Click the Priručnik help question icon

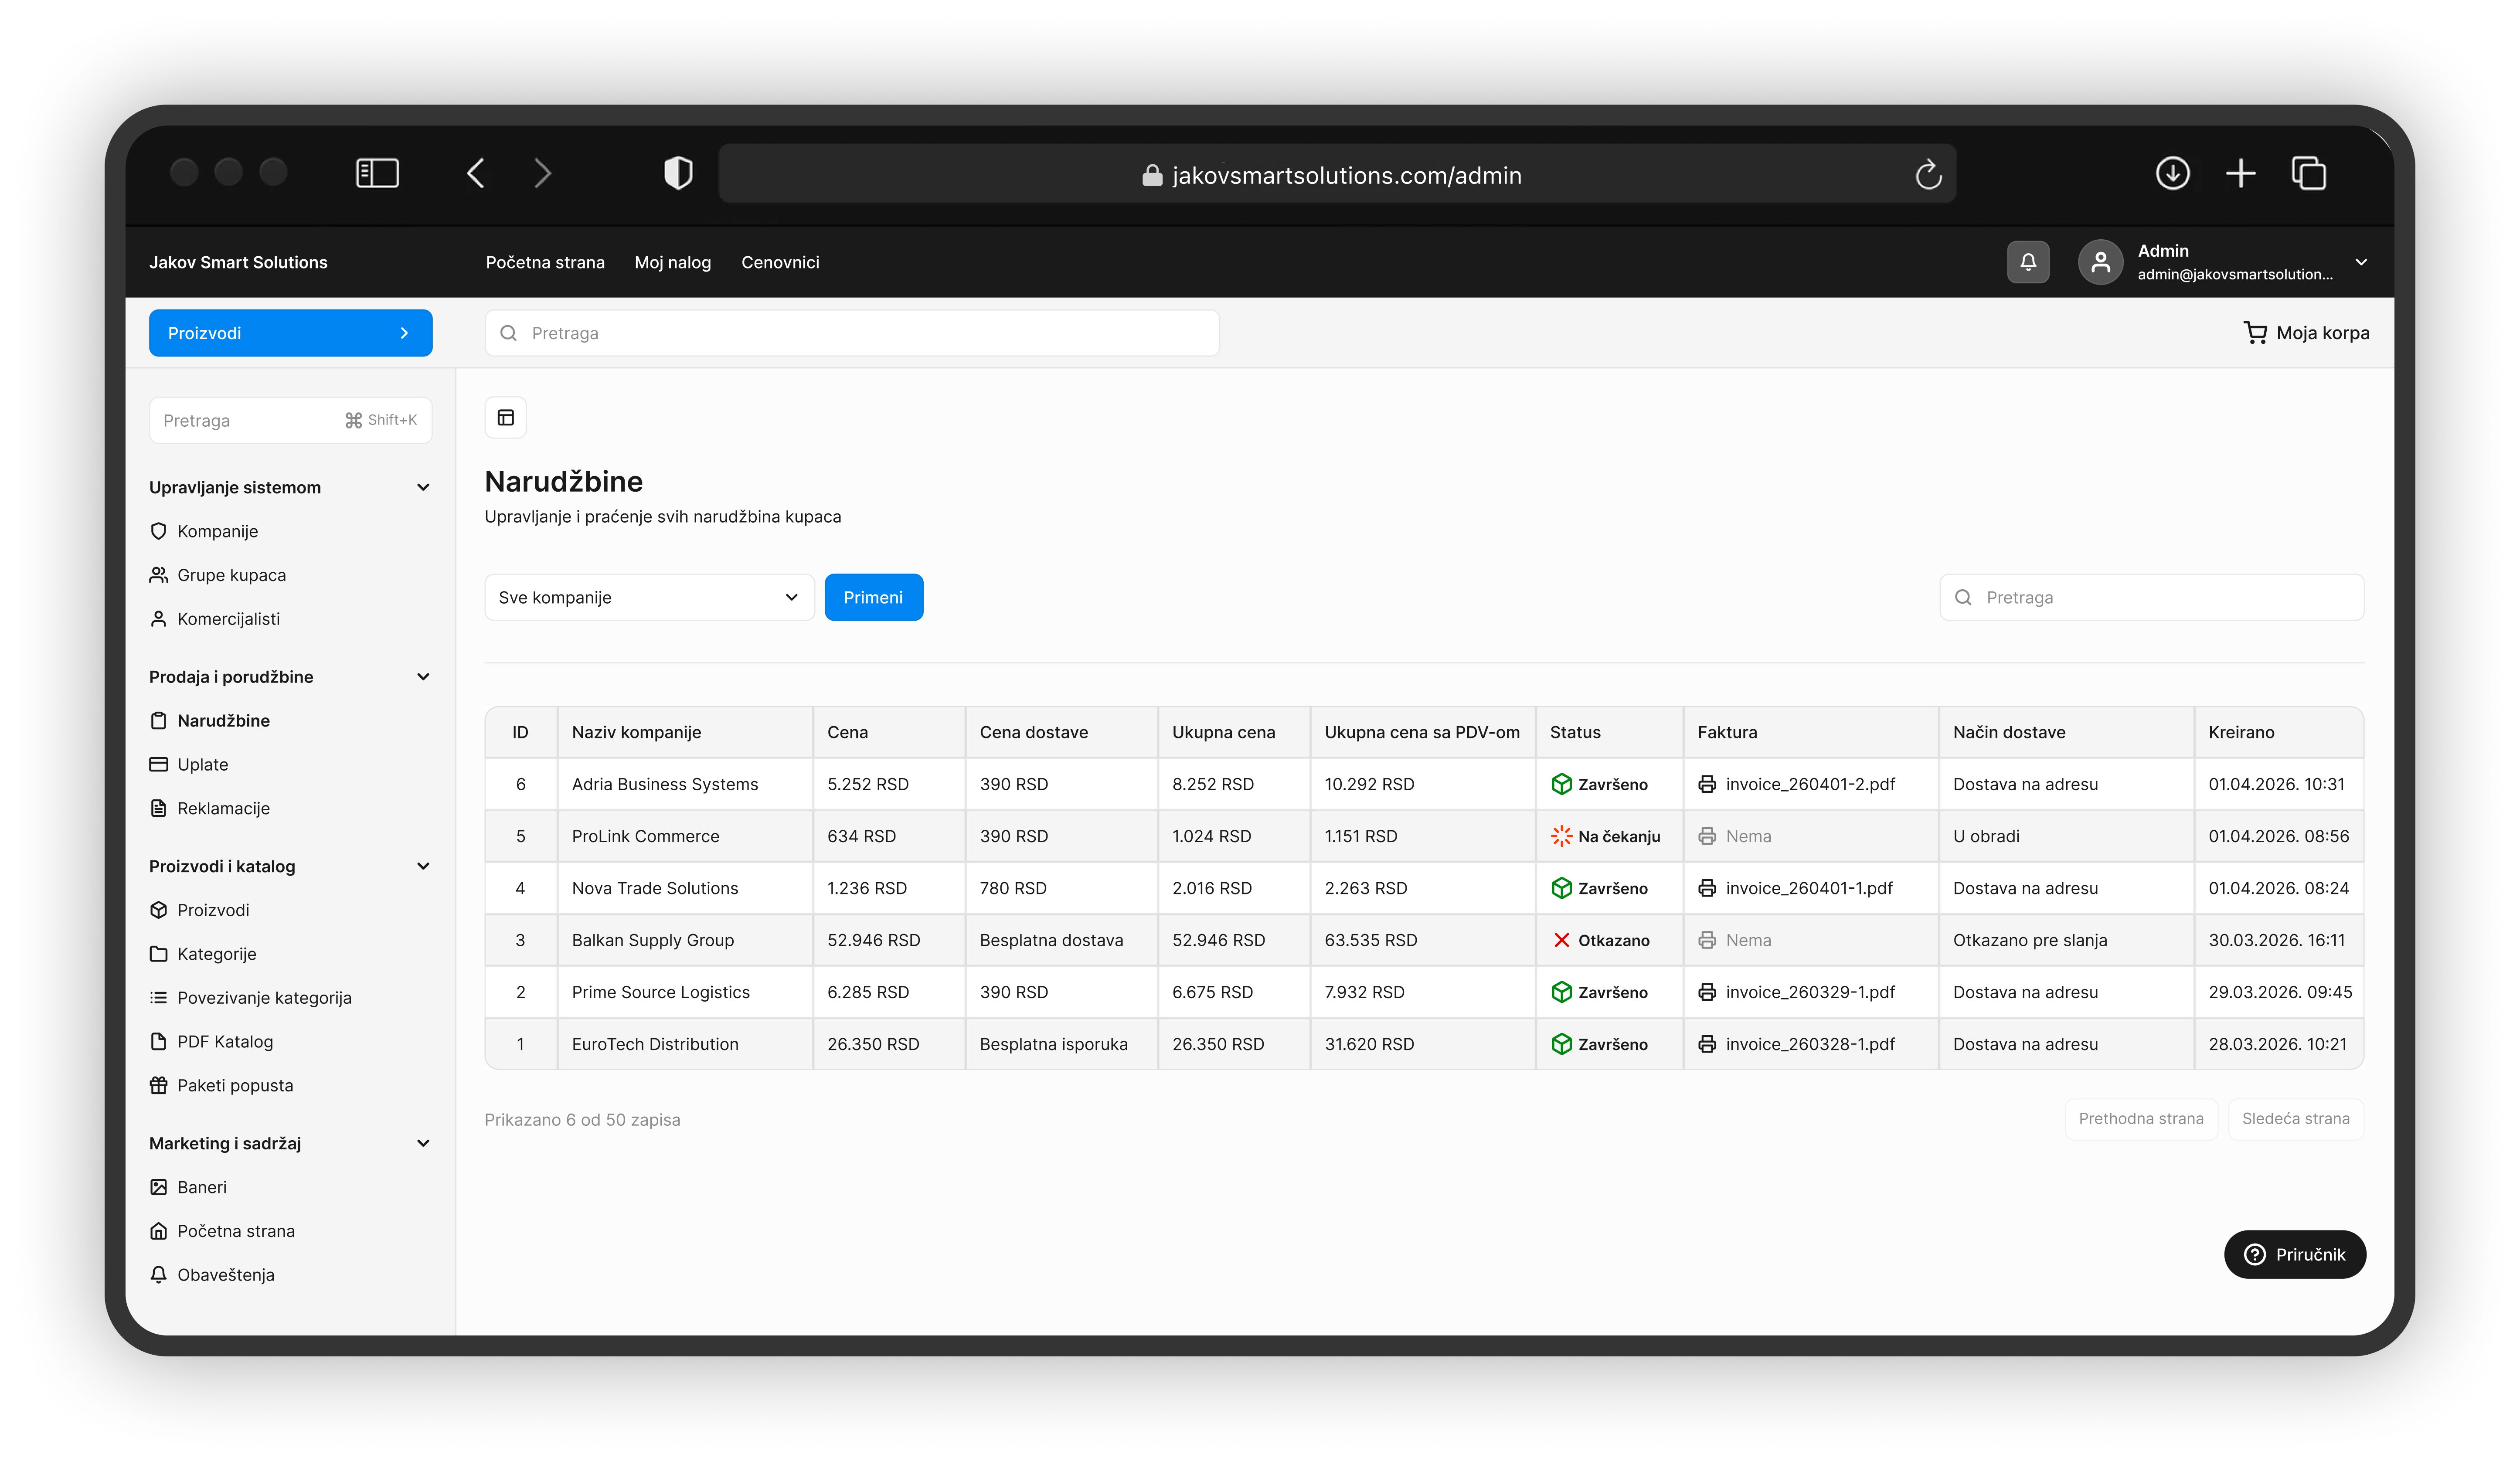point(2254,1254)
